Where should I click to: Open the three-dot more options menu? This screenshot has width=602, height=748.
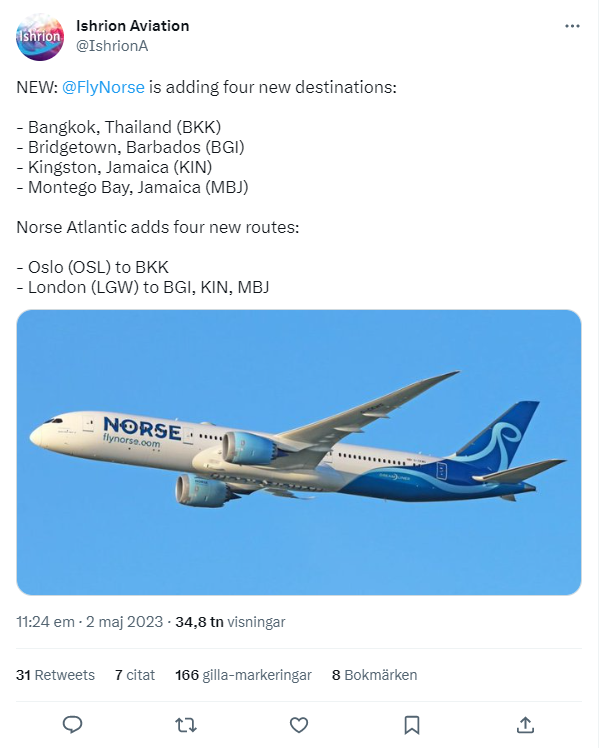coord(572,26)
